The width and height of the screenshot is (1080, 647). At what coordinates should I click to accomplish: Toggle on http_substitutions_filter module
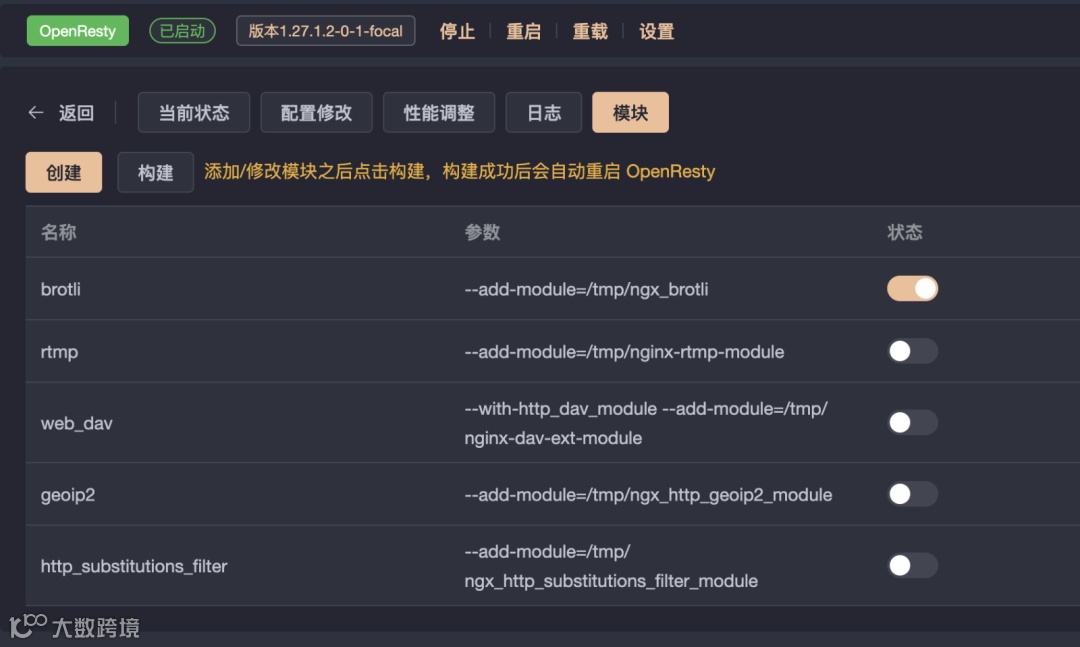[912, 566]
